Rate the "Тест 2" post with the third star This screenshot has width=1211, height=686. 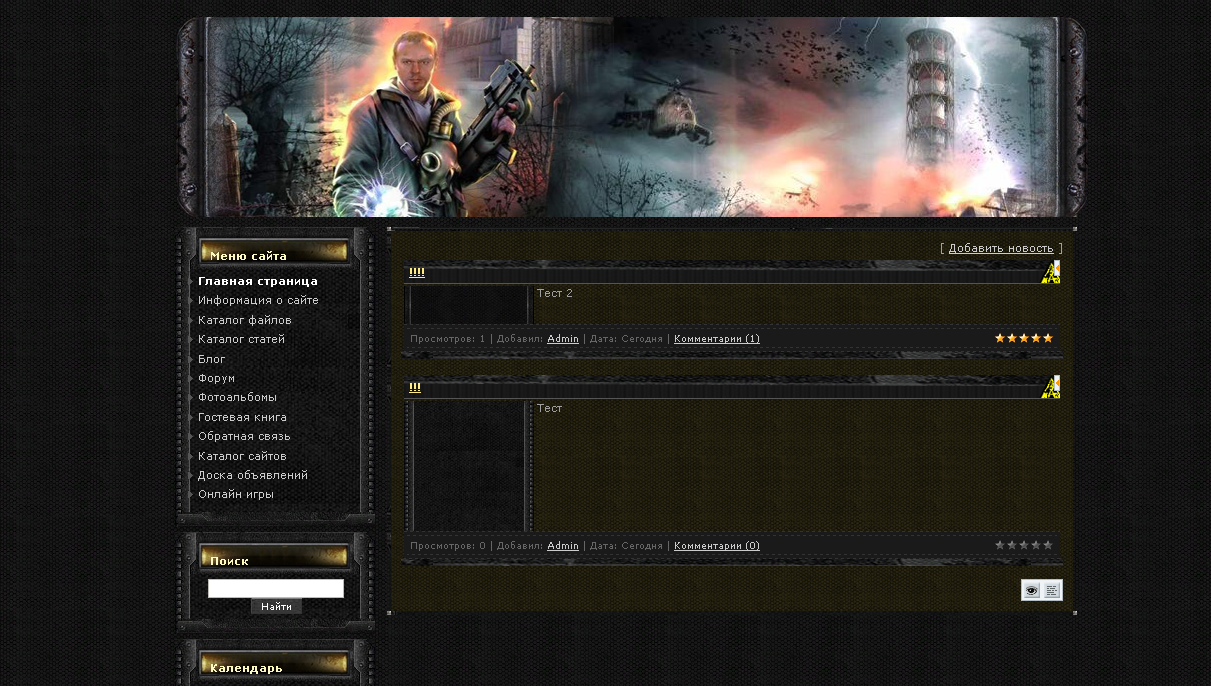pyautogui.click(x=1024, y=338)
